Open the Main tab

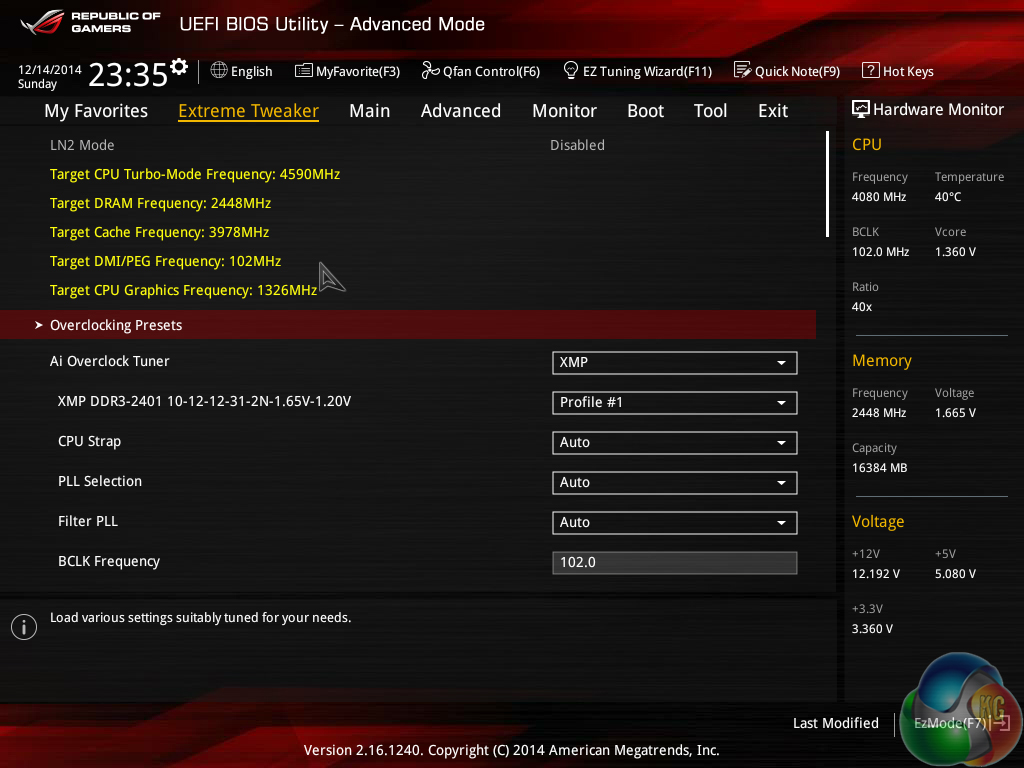click(370, 110)
